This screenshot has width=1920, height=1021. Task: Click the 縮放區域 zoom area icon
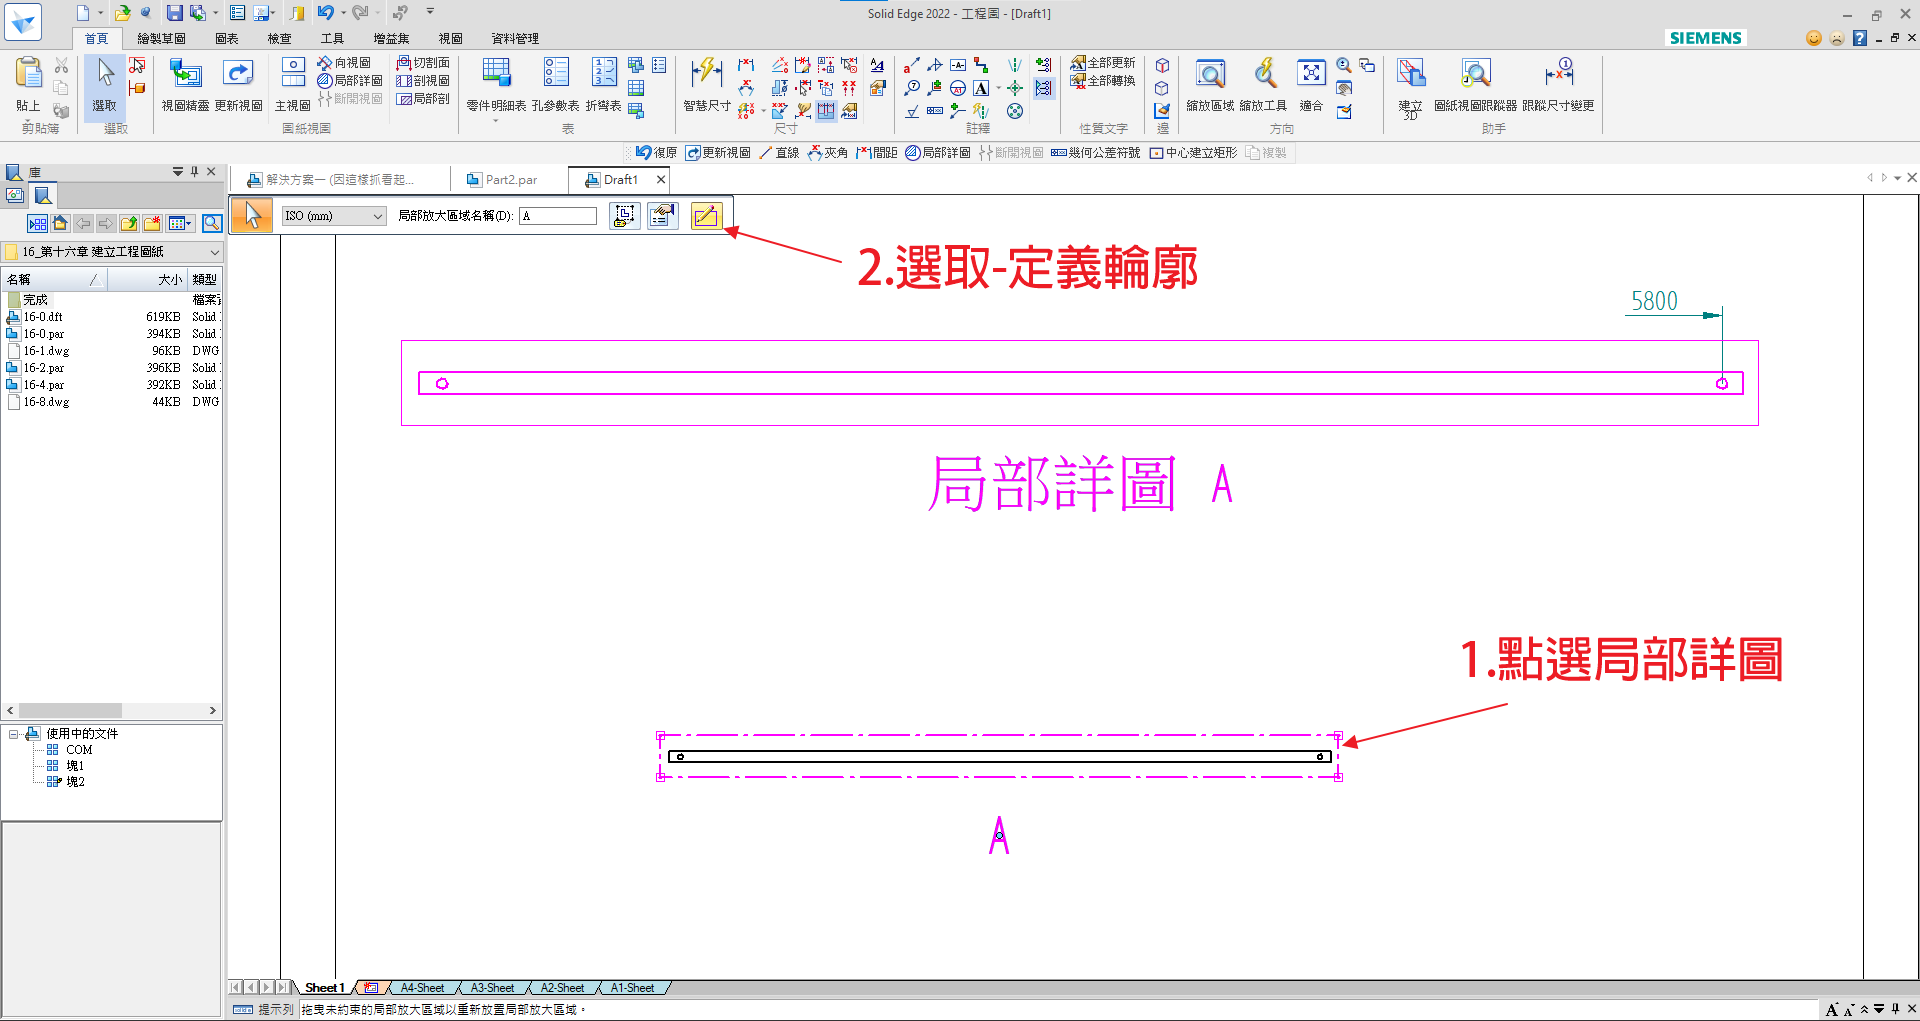[1210, 84]
